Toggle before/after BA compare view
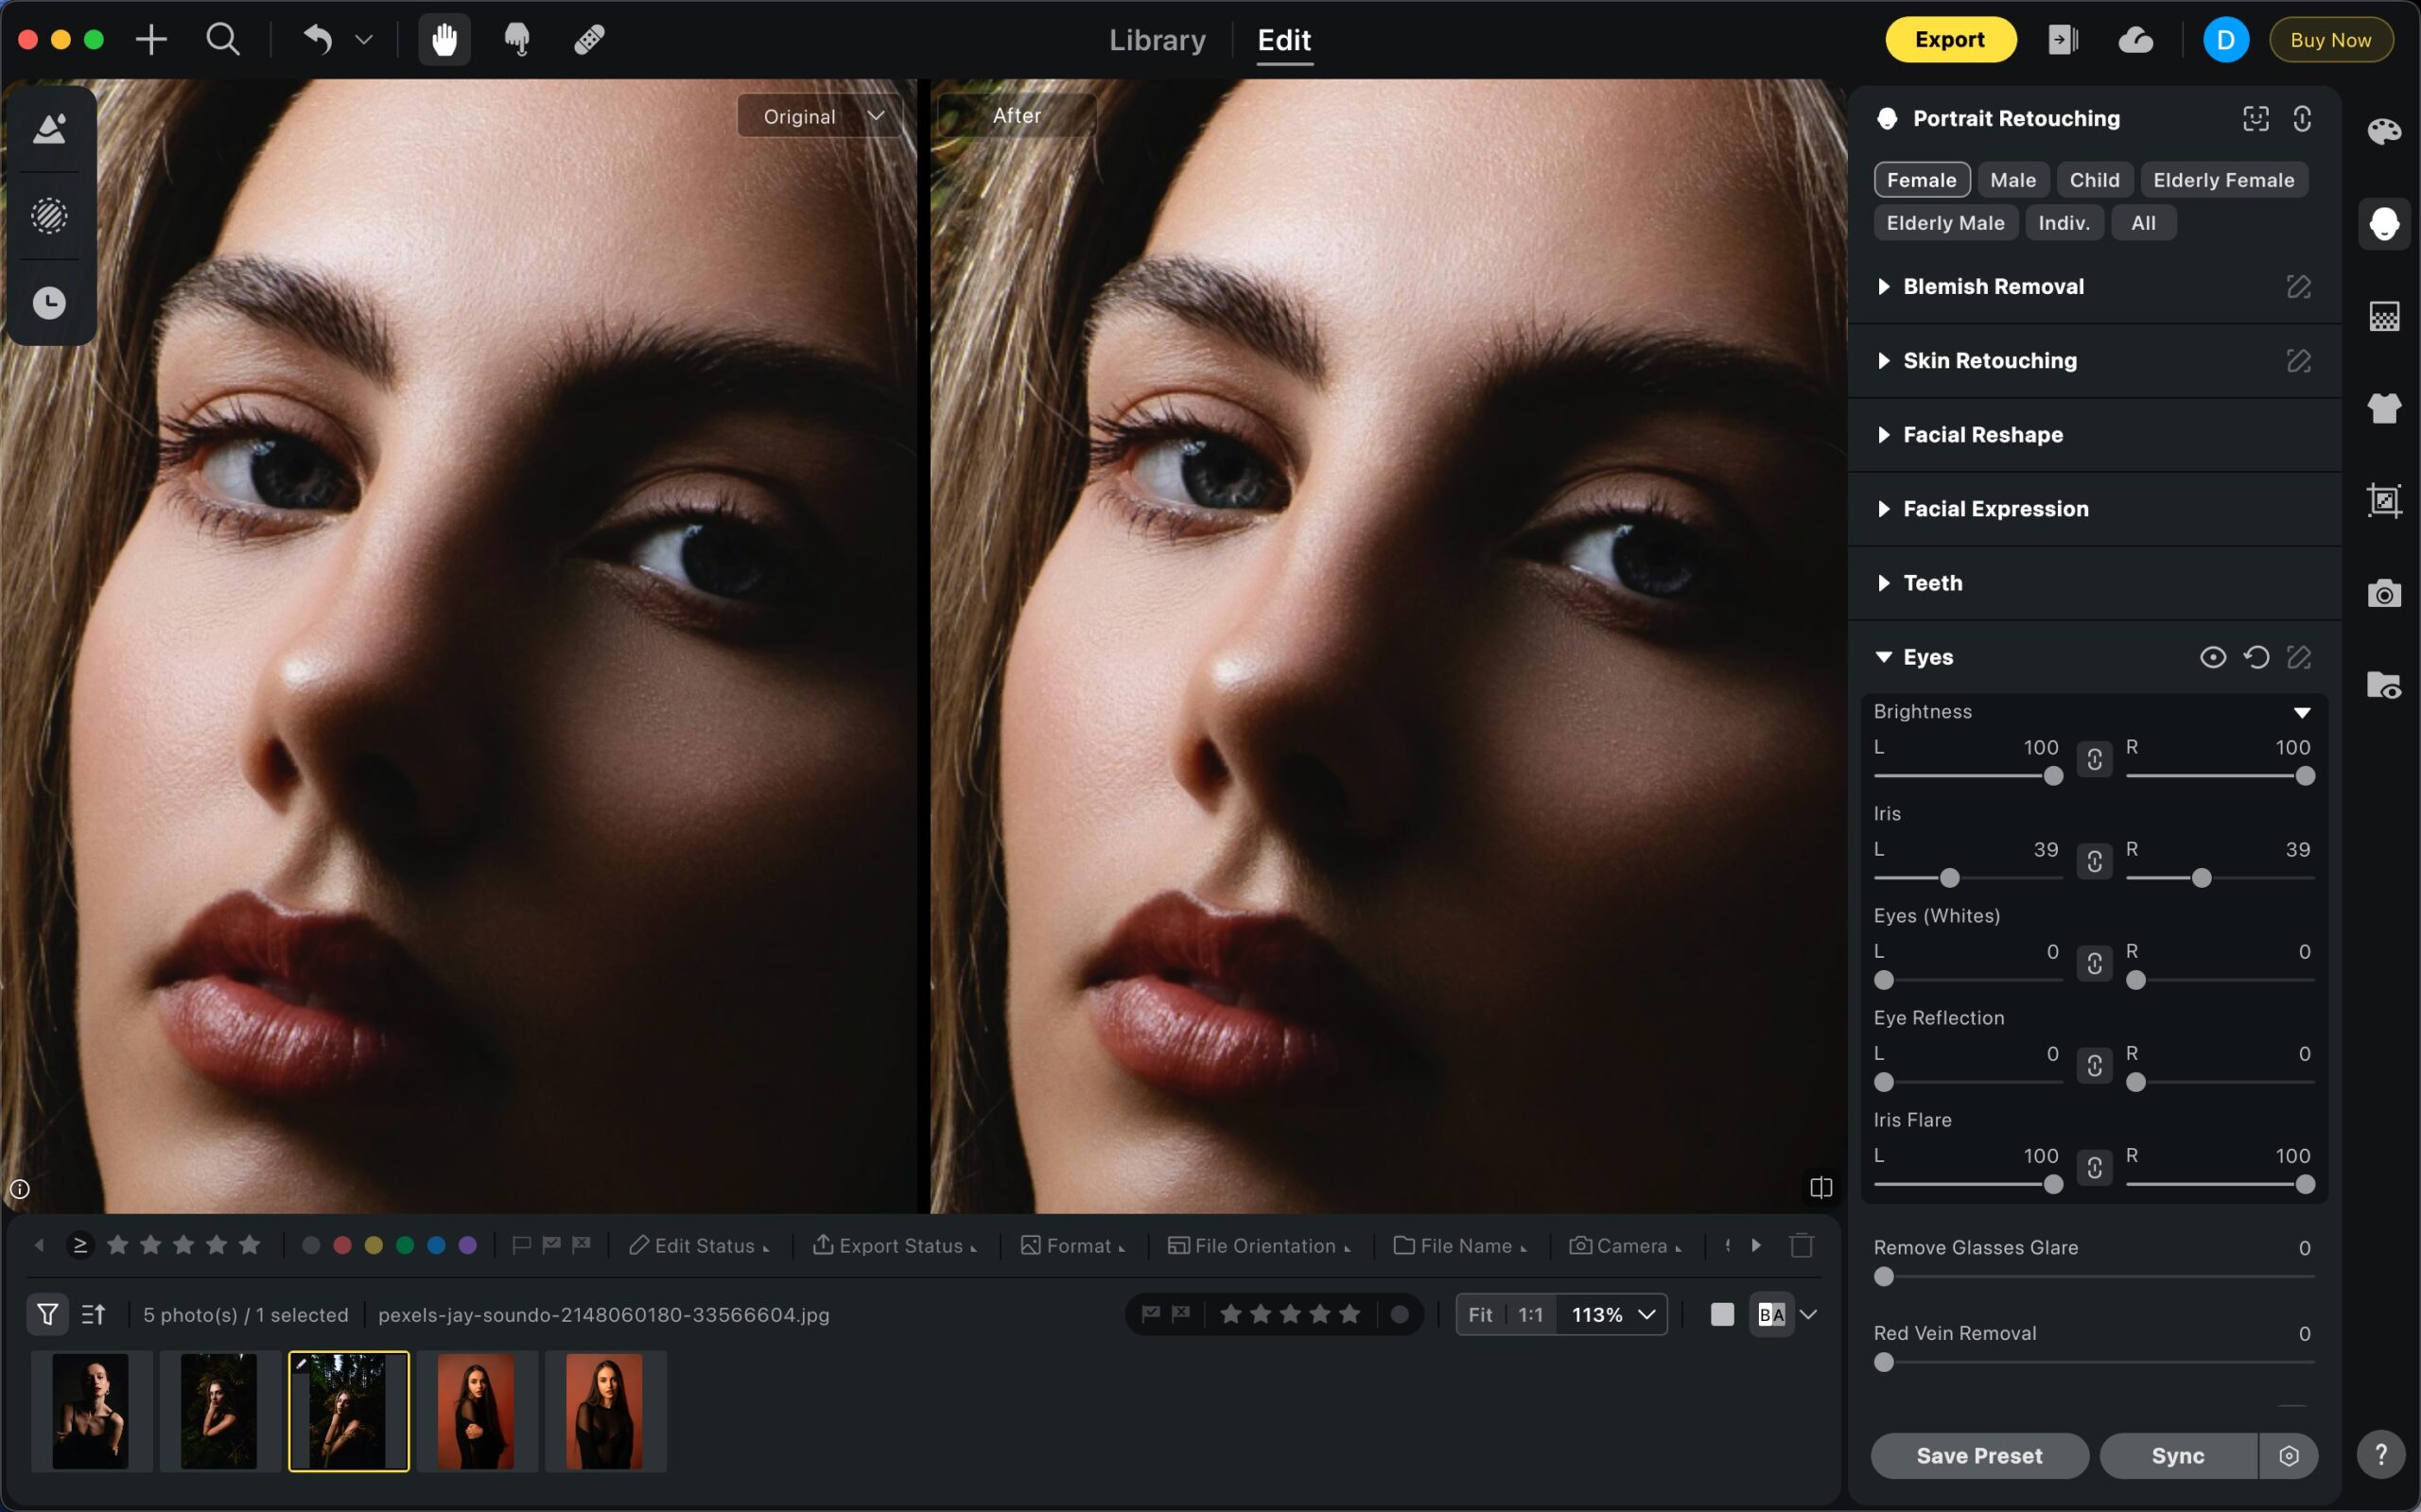Image resolution: width=2421 pixels, height=1512 pixels. [x=1771, y=1314]
